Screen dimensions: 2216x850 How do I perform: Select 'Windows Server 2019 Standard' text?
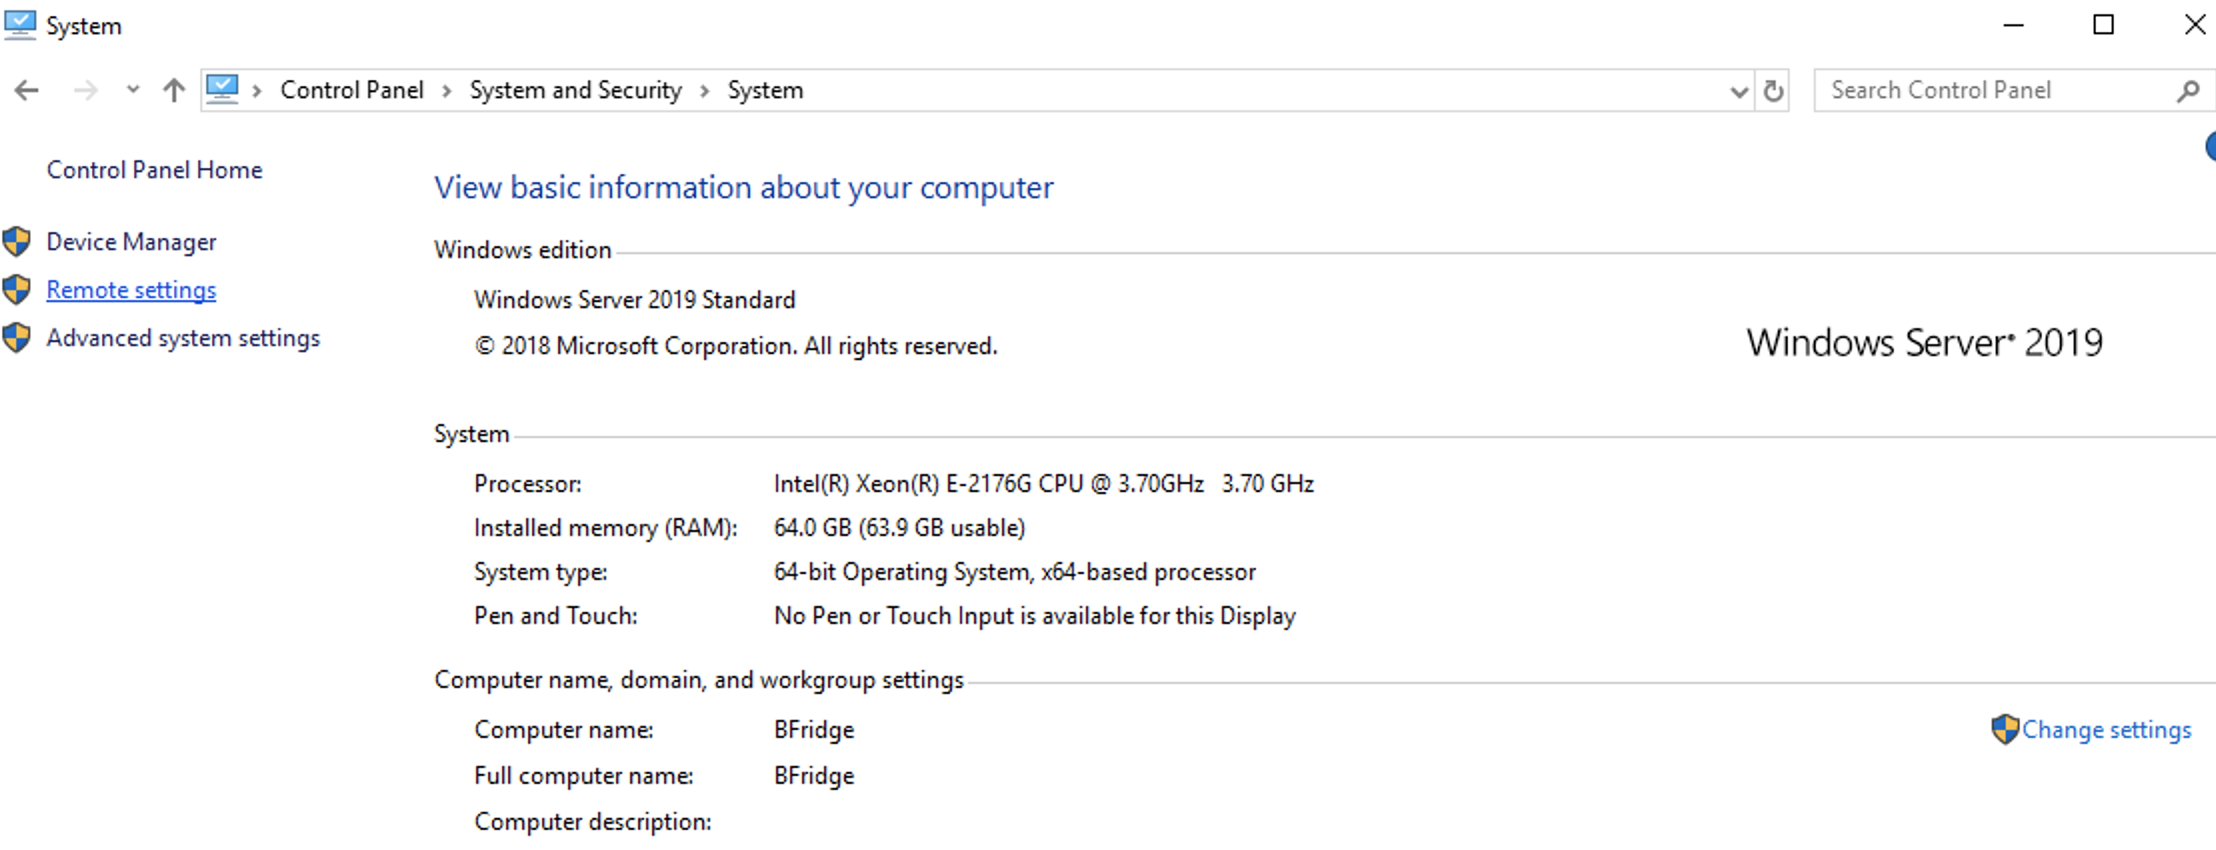tap(635, 300)
